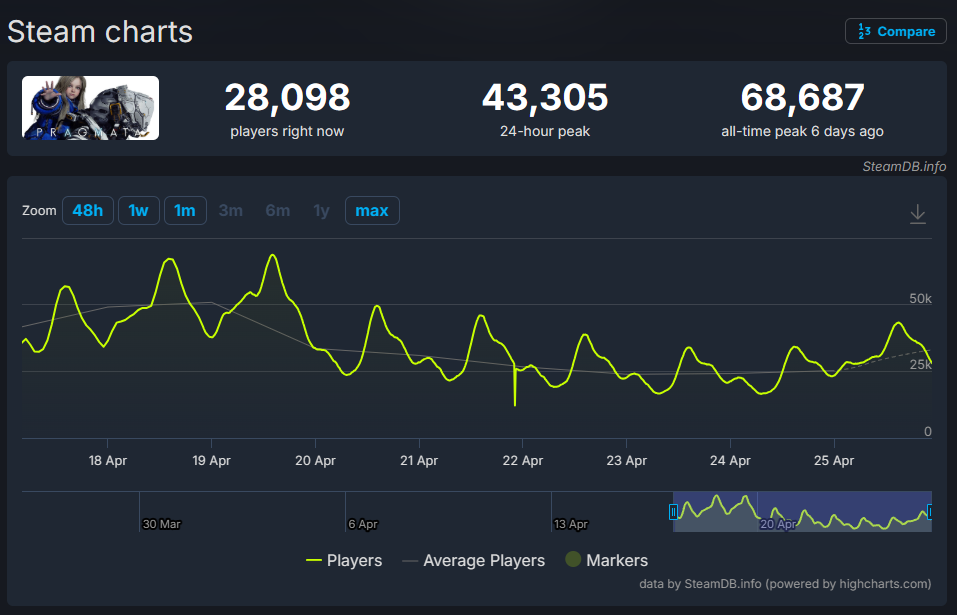Click the sharp dip point near 22 Apr

pyautogui.click(x=515, y=404)
